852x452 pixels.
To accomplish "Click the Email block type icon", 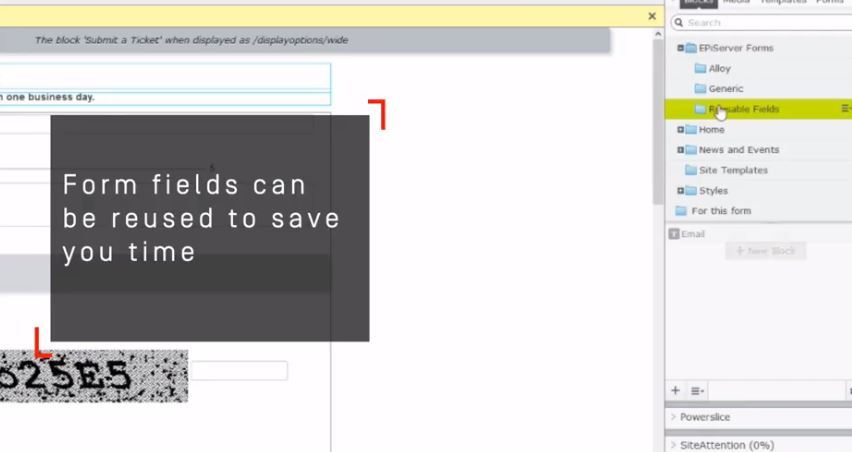I will pos(674,234).
